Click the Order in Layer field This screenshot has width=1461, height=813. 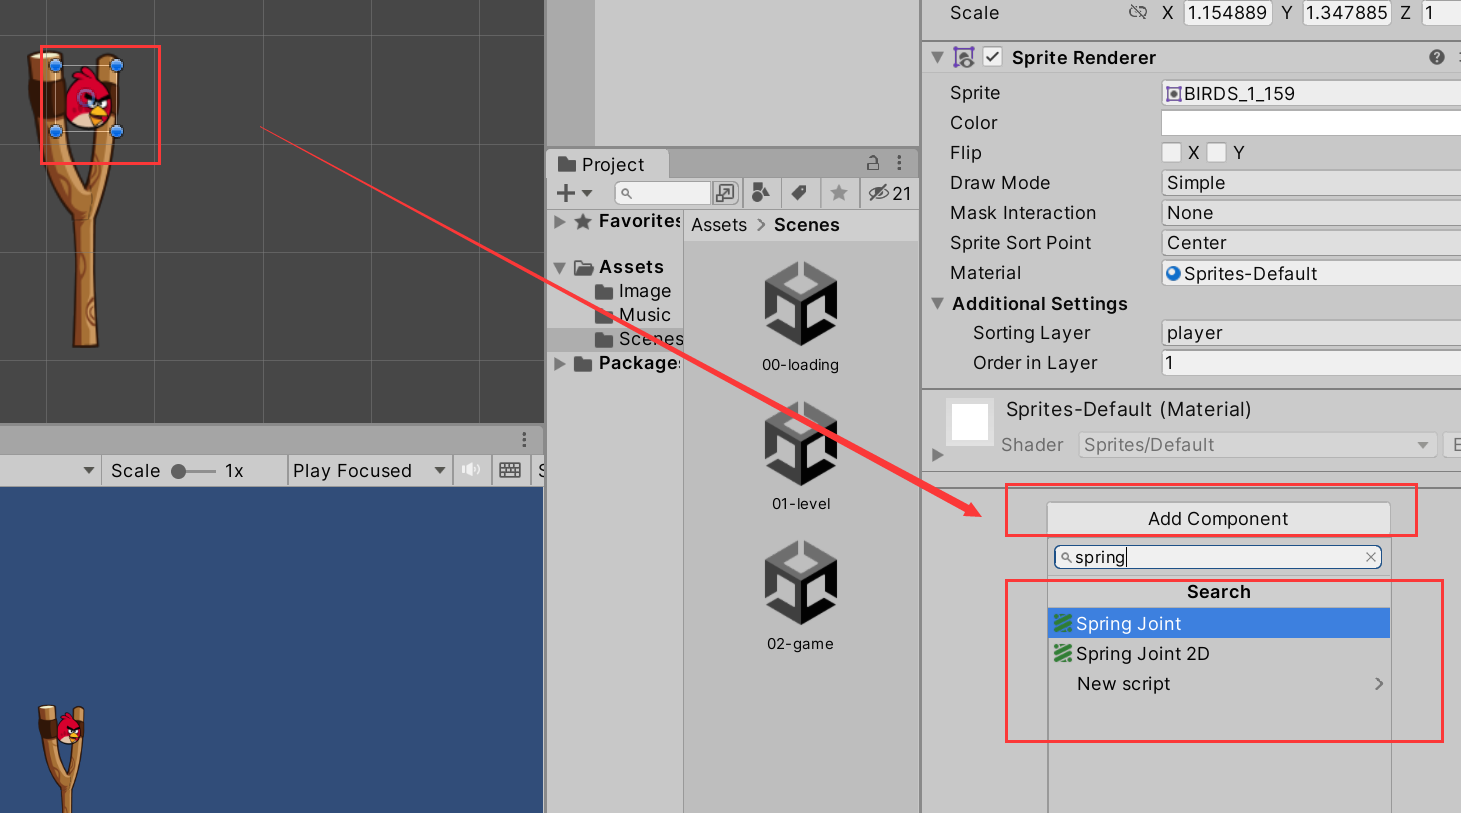pos(1311,363)
